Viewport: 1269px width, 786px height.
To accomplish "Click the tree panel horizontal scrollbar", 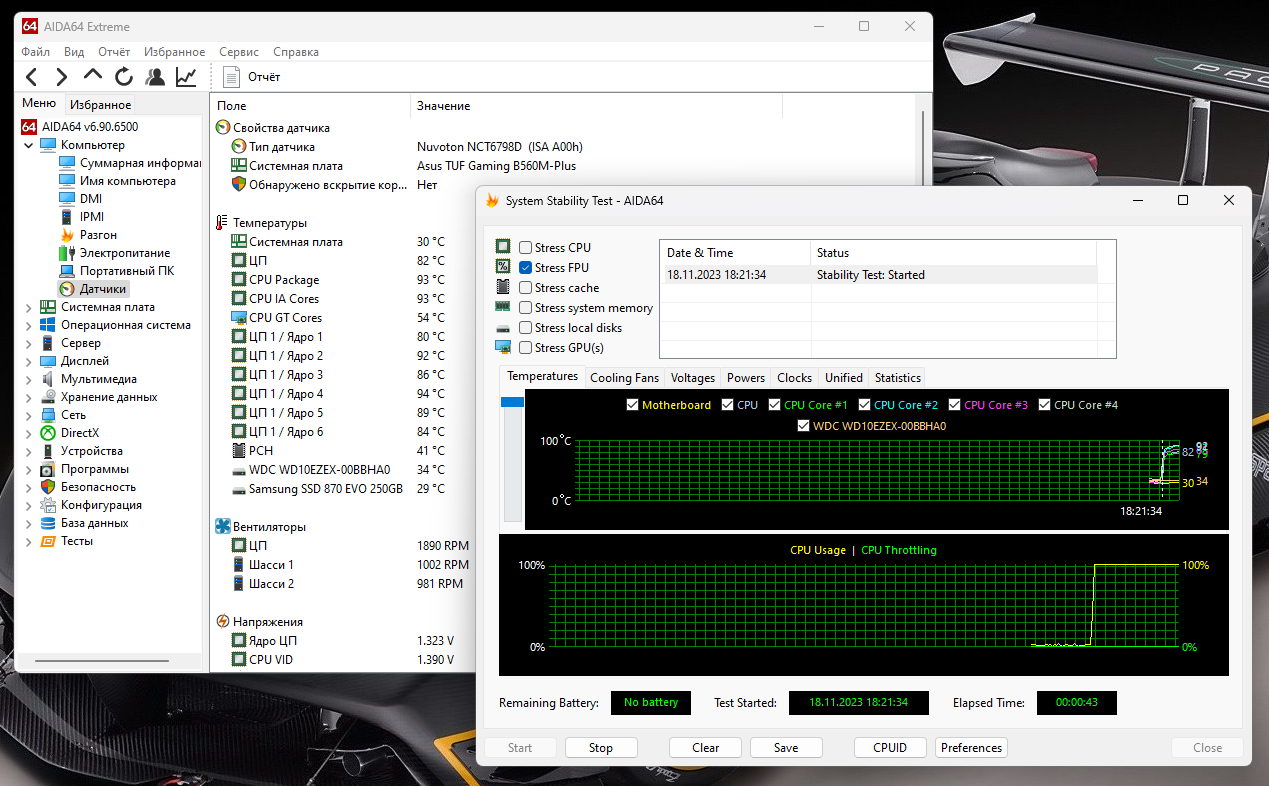I will point(102,661).
